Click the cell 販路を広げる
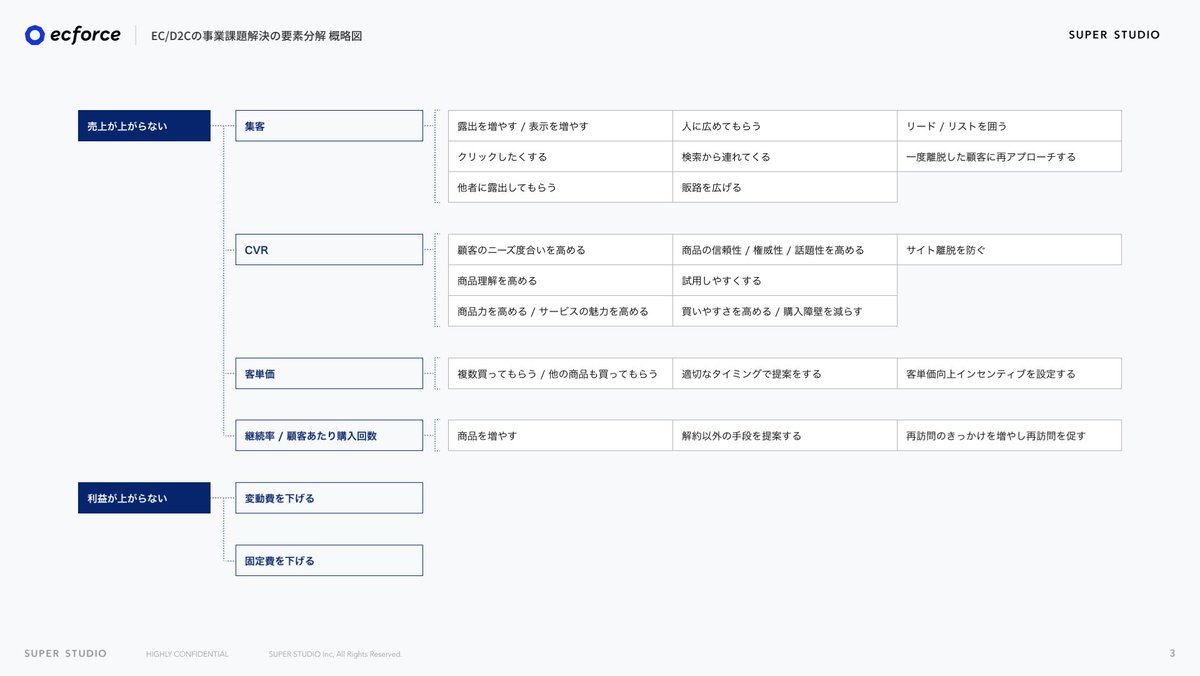Screen dimensions: 1200x676 tap(785, 188)
